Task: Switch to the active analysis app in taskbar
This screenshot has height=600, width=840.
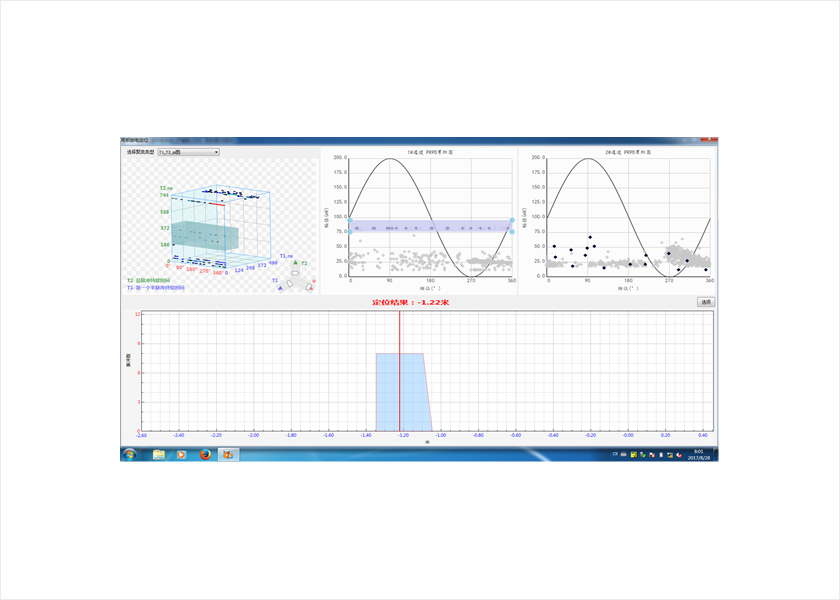Action: [x=229, y=454]
